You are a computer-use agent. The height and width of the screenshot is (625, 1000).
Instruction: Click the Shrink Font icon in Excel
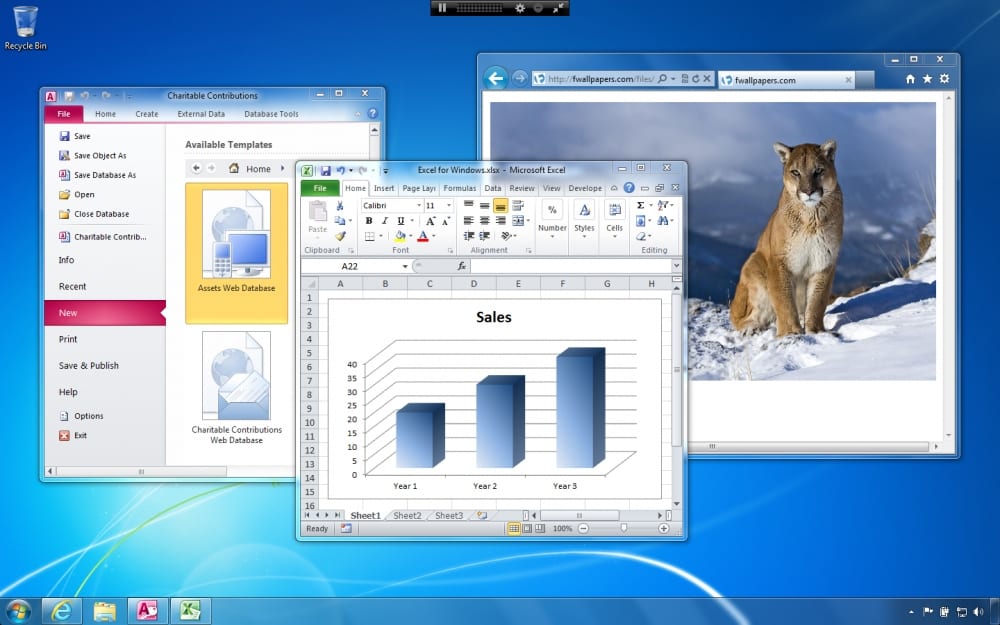pos(446,221)
